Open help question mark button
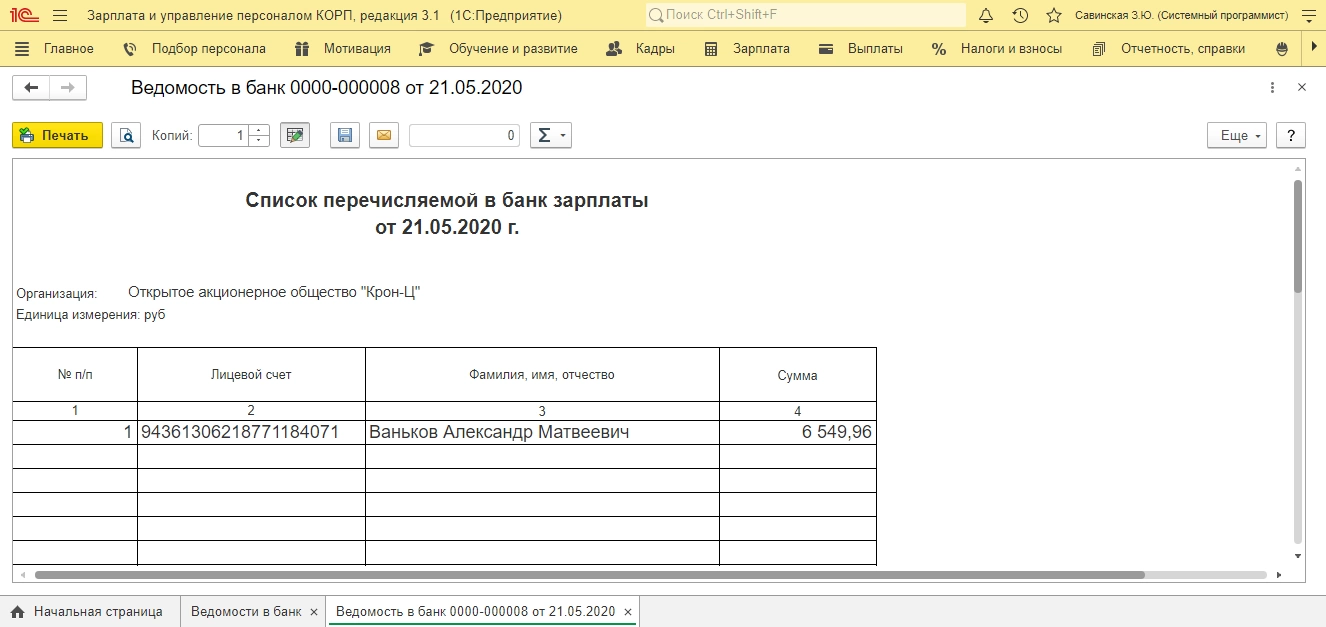The image size is (1326, 627). pos(1291,135)
